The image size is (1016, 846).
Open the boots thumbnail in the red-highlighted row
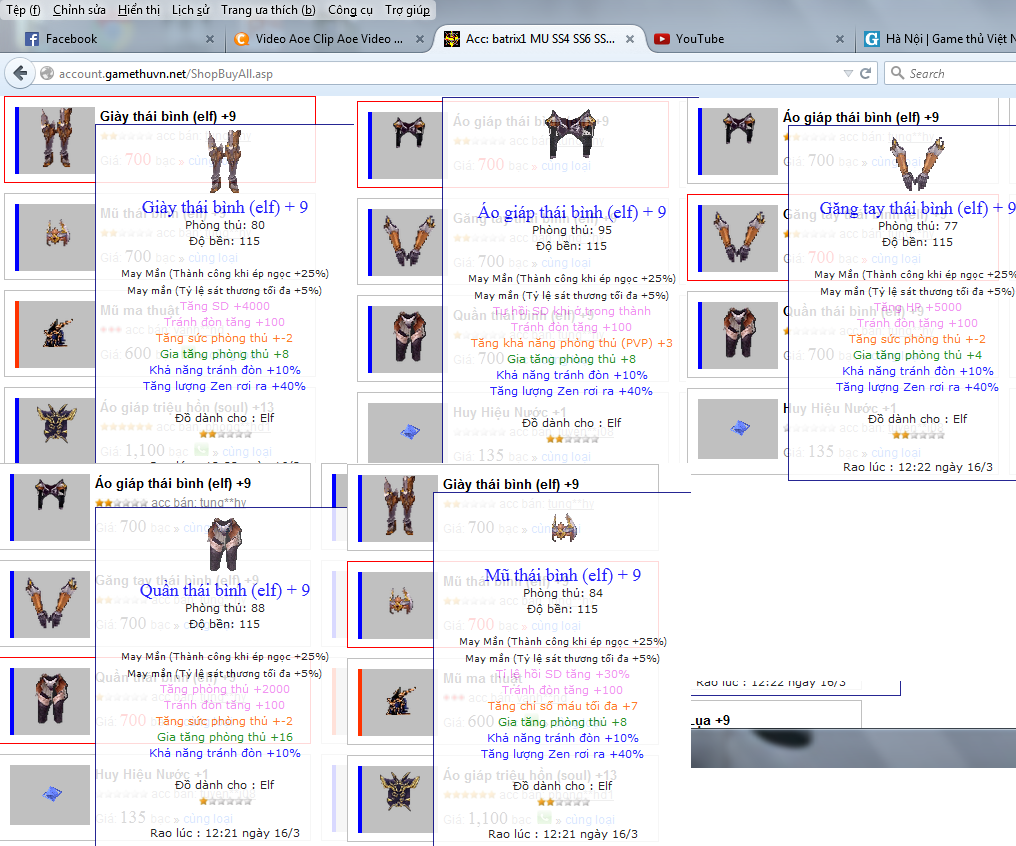(x=55, y=141)
